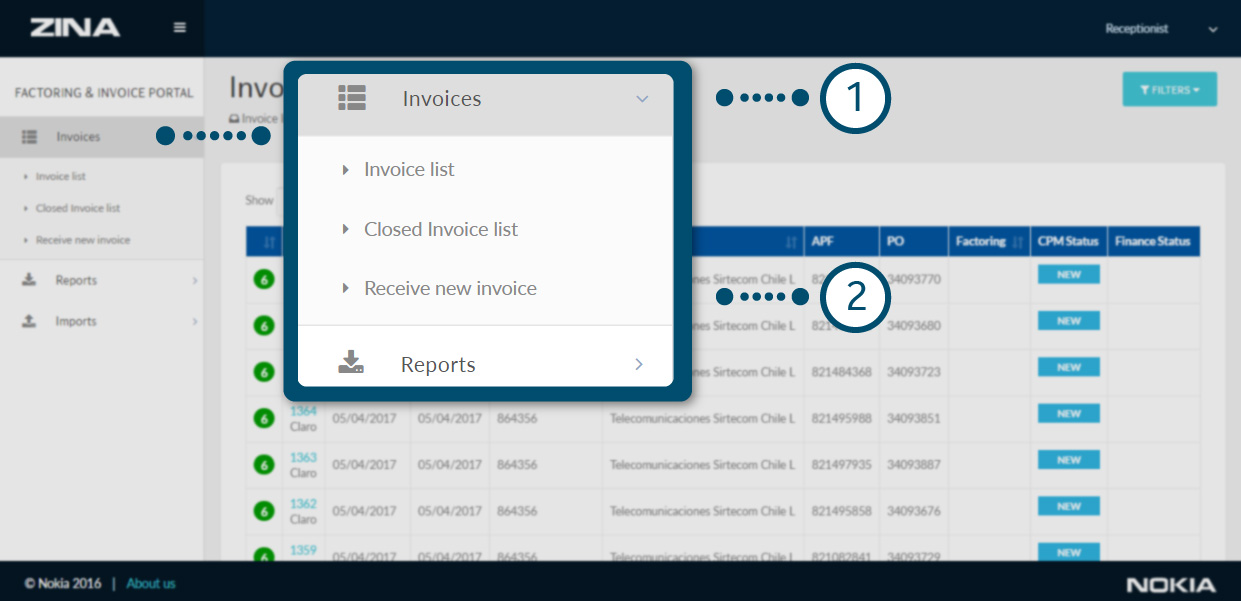Click the Reports tray icon in enlarged callout
1241x601 pixels.
tap(352, 363)
